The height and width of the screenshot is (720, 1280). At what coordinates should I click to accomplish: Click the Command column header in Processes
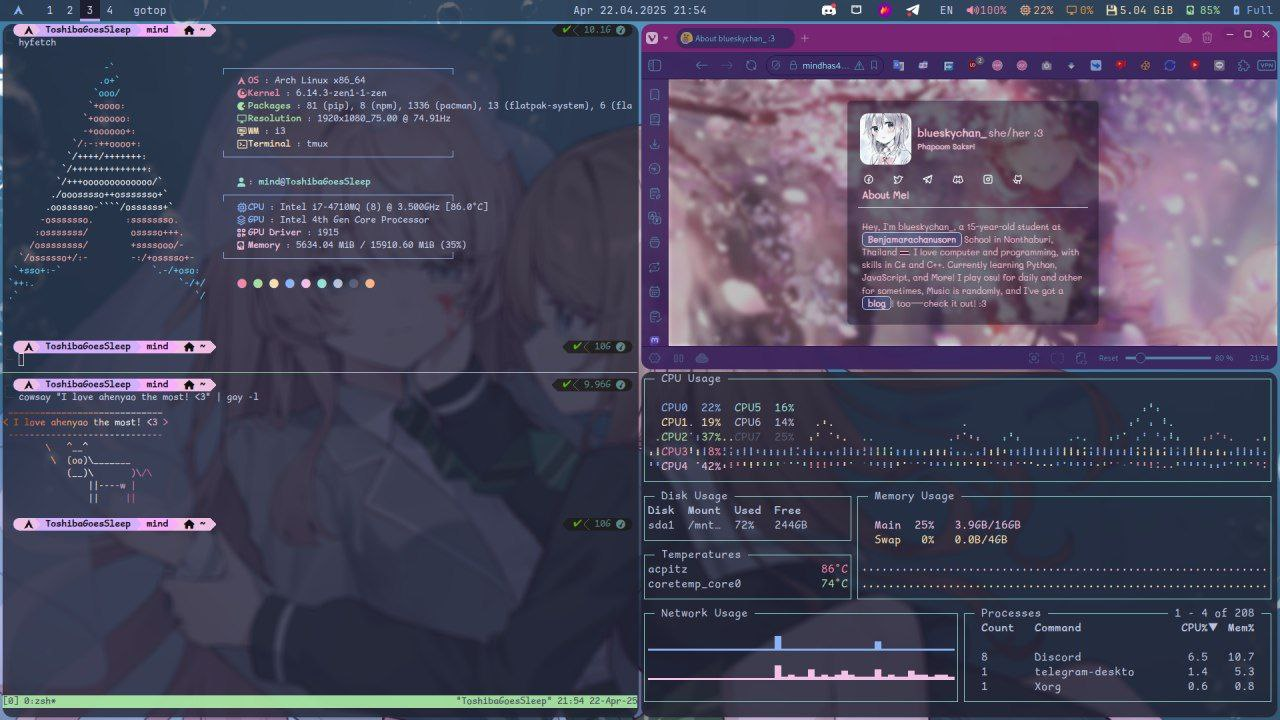click(x=1057, y=628)
